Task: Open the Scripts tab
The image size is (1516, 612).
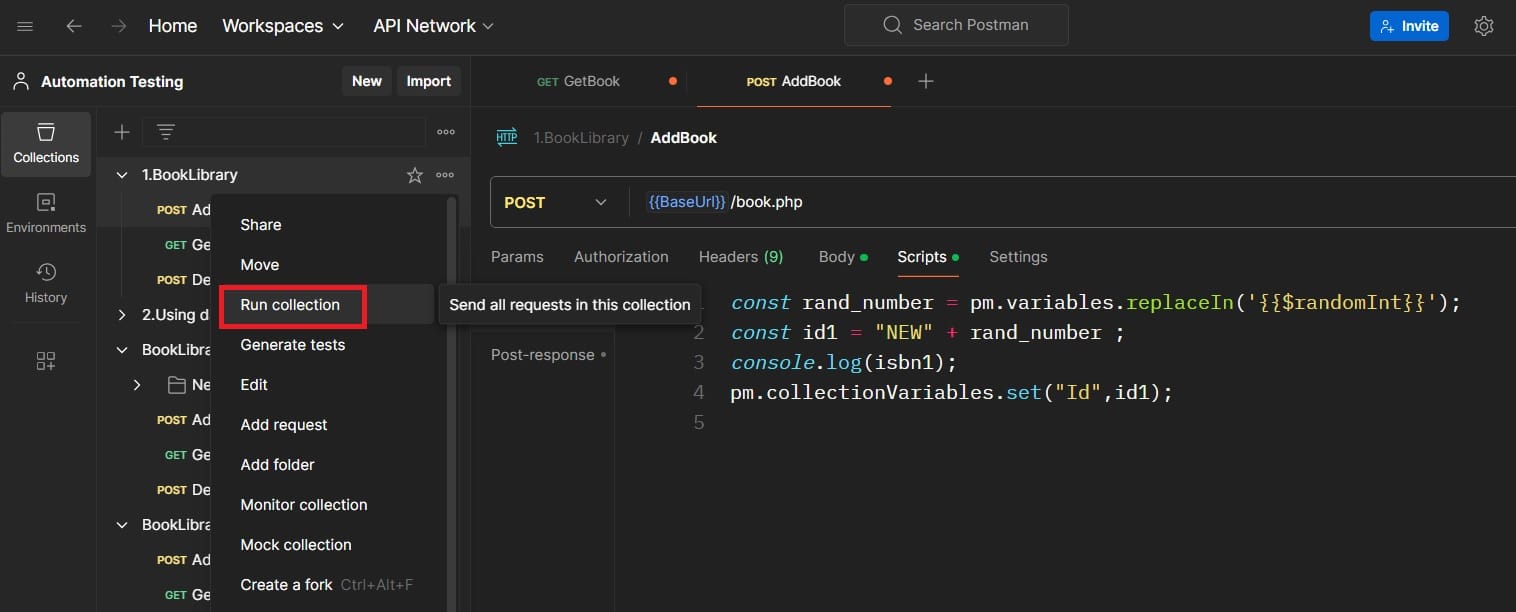Action: pos(928,257)
